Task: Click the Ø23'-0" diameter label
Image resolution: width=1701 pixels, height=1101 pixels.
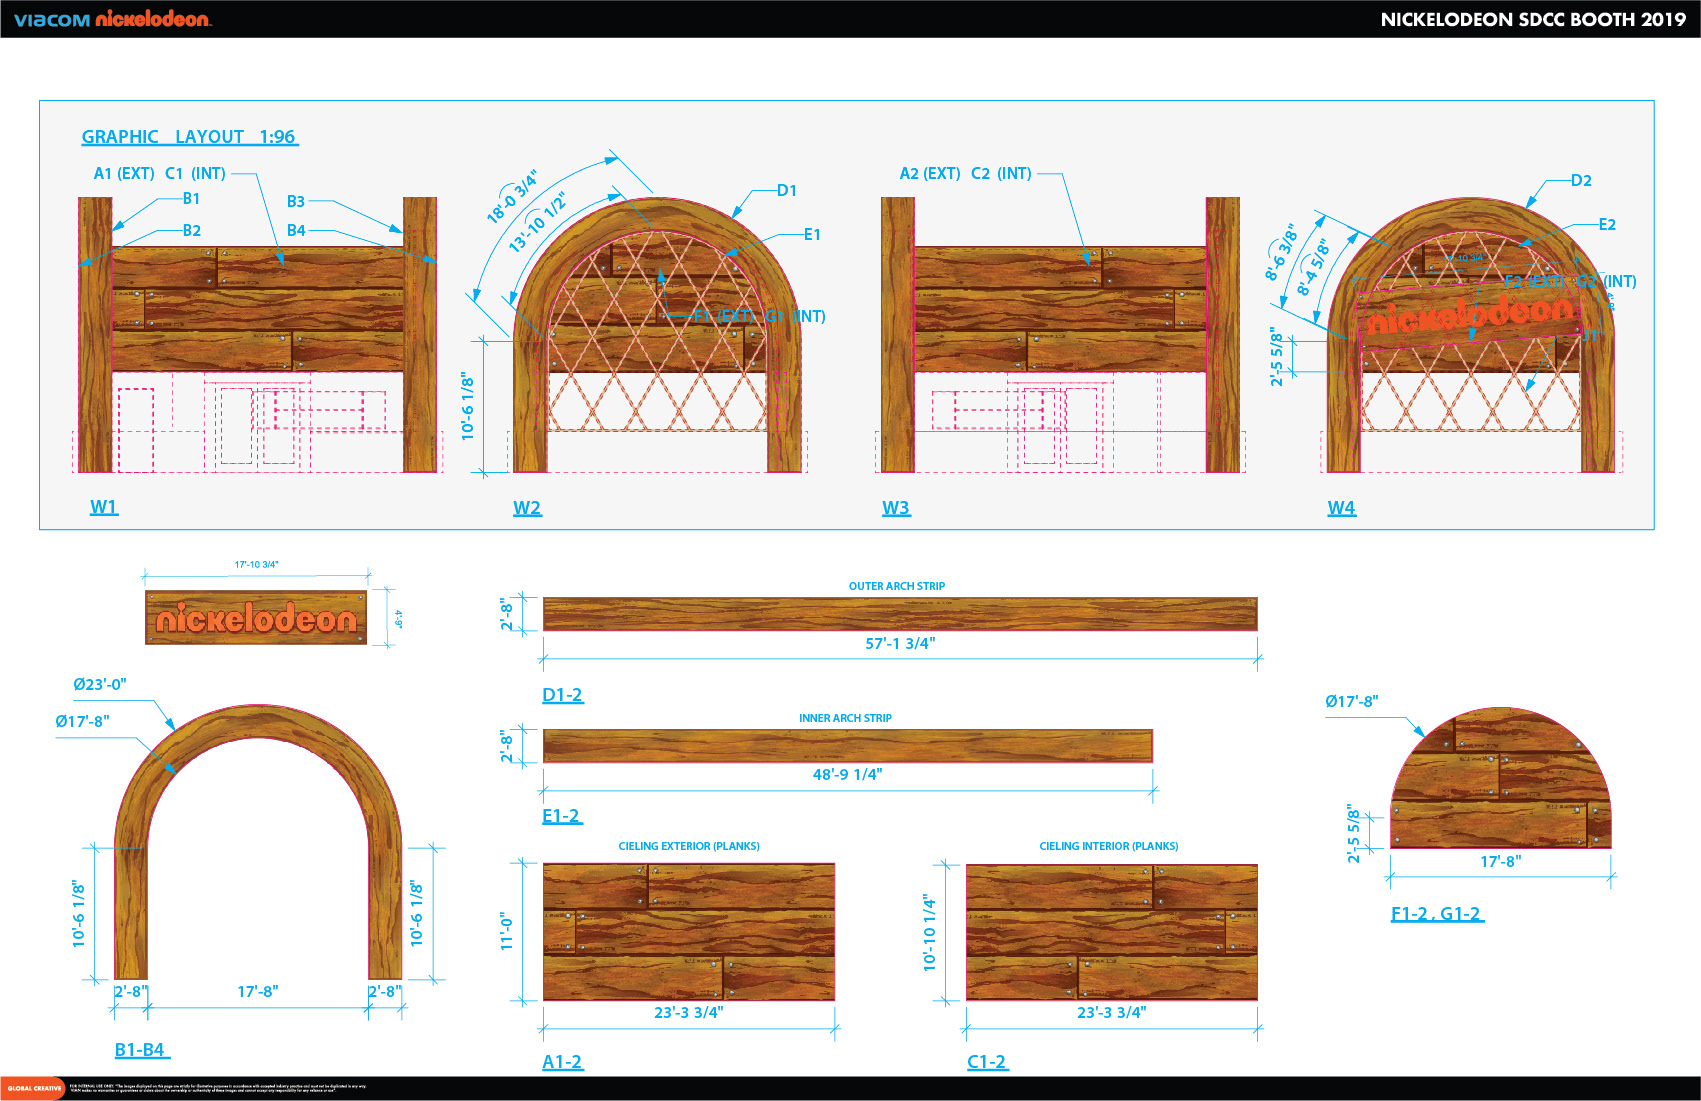Action: pos(100,685)
